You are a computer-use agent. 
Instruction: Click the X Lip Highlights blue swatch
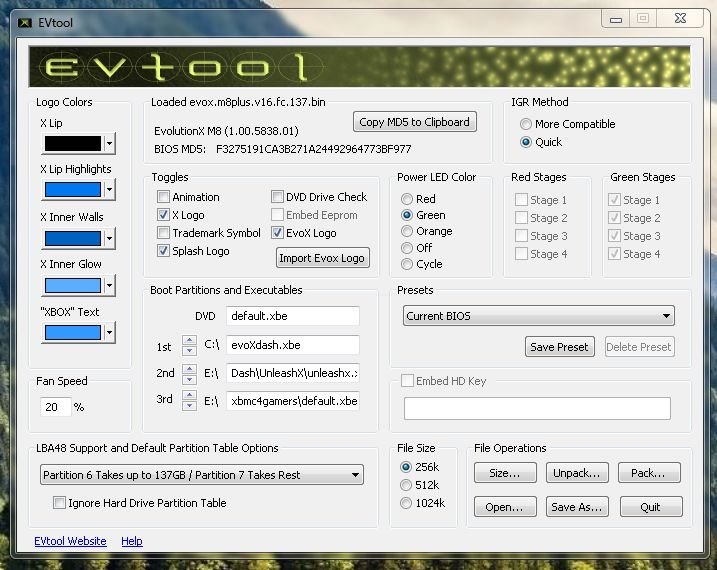pos(73,190)
